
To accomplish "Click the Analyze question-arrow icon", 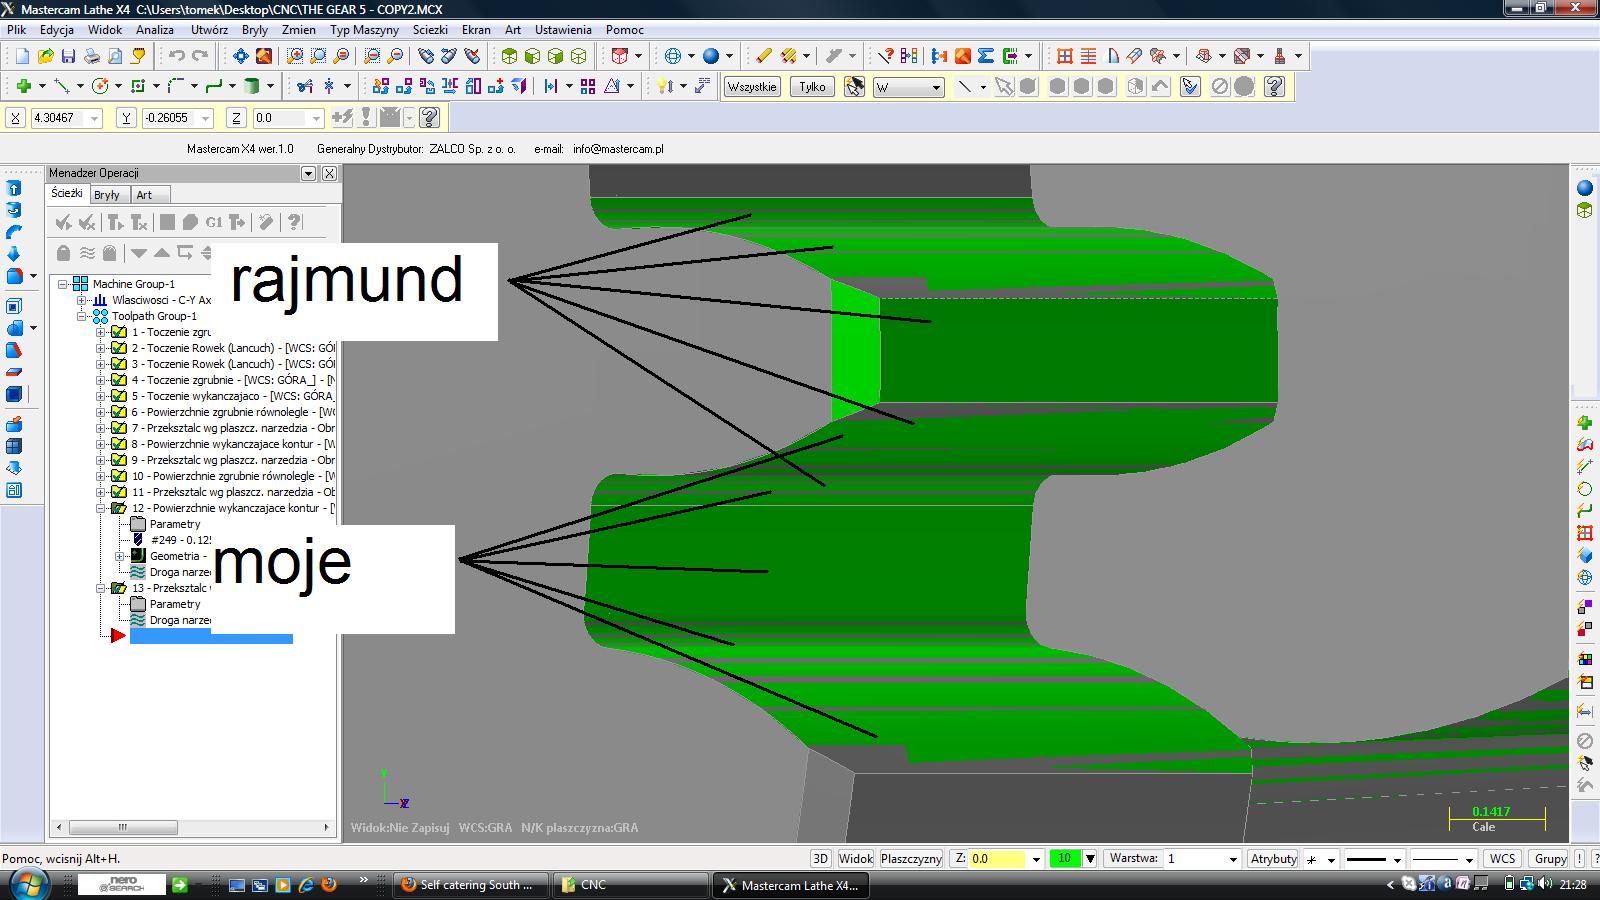I will pos(885,56).
